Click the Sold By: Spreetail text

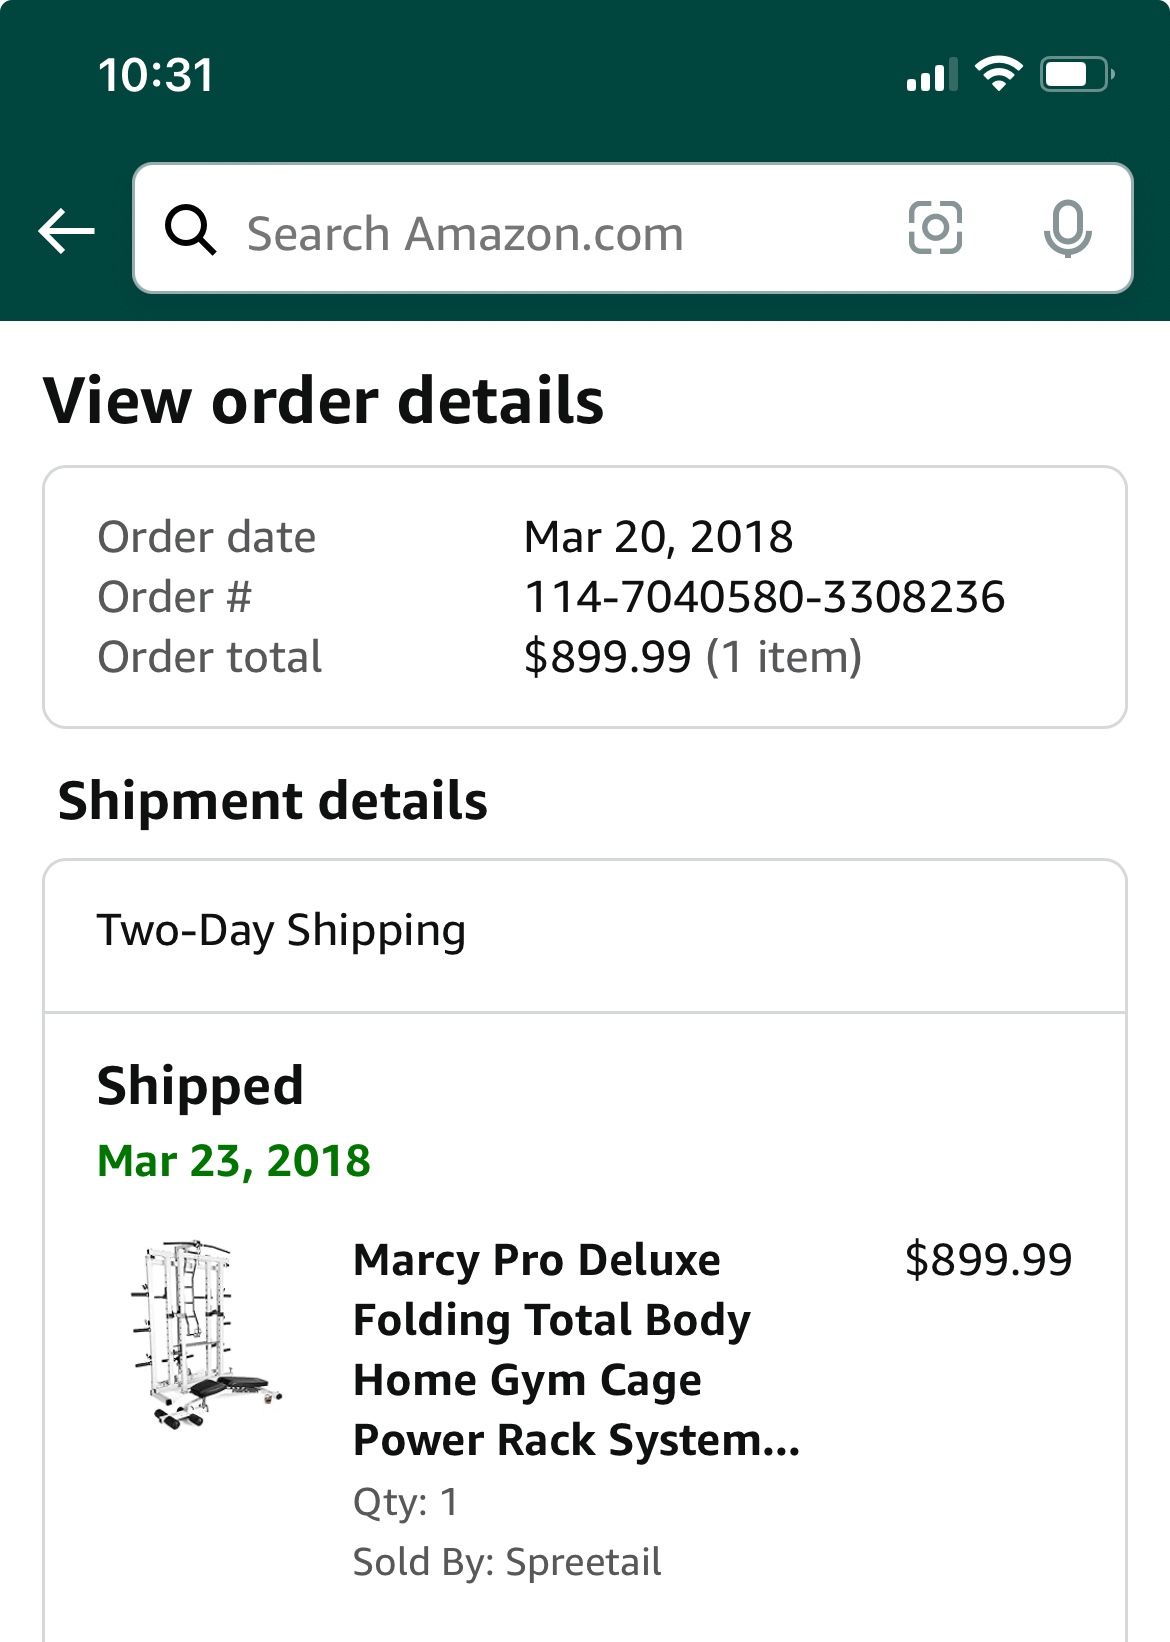(507, 1561)
